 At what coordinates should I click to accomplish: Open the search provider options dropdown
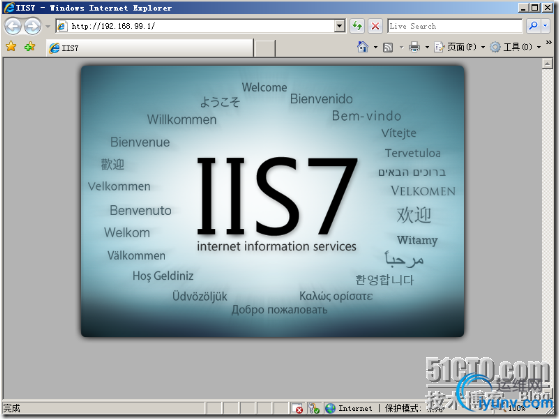pyautogui.click(x=545, y=26)
